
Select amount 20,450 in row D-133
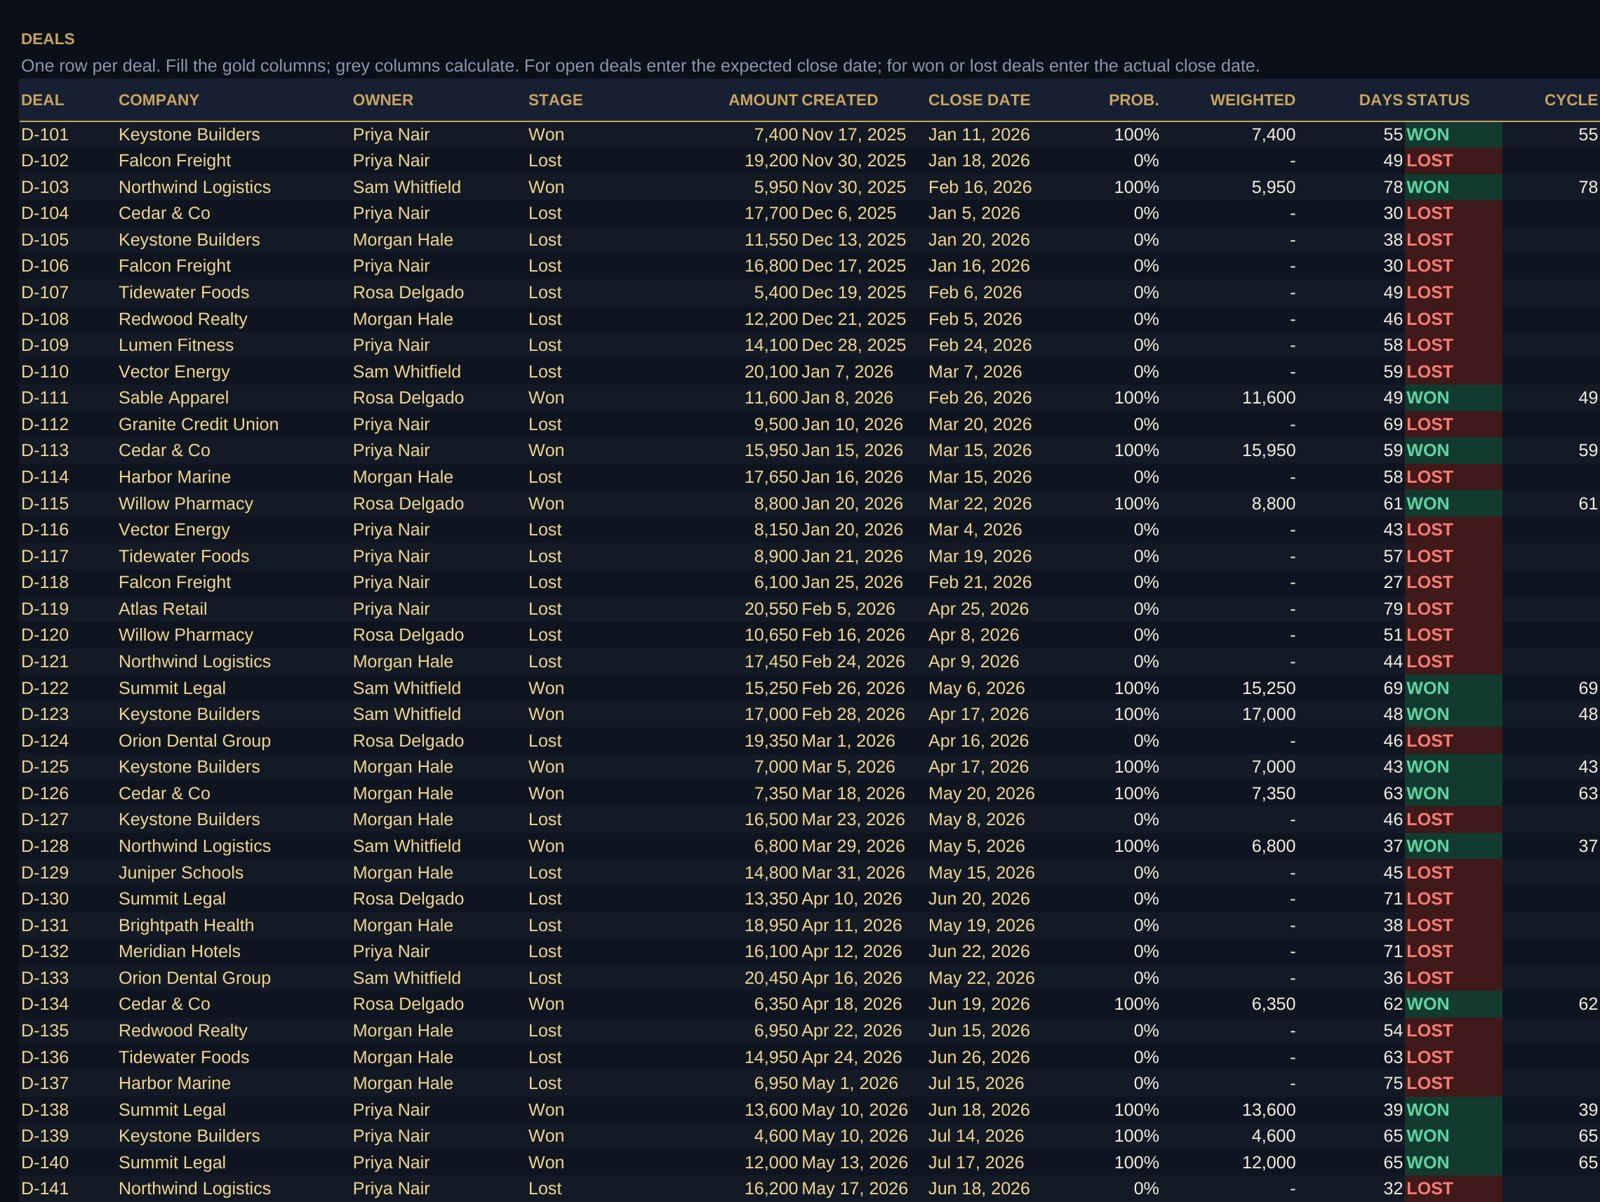pos(771,978)
